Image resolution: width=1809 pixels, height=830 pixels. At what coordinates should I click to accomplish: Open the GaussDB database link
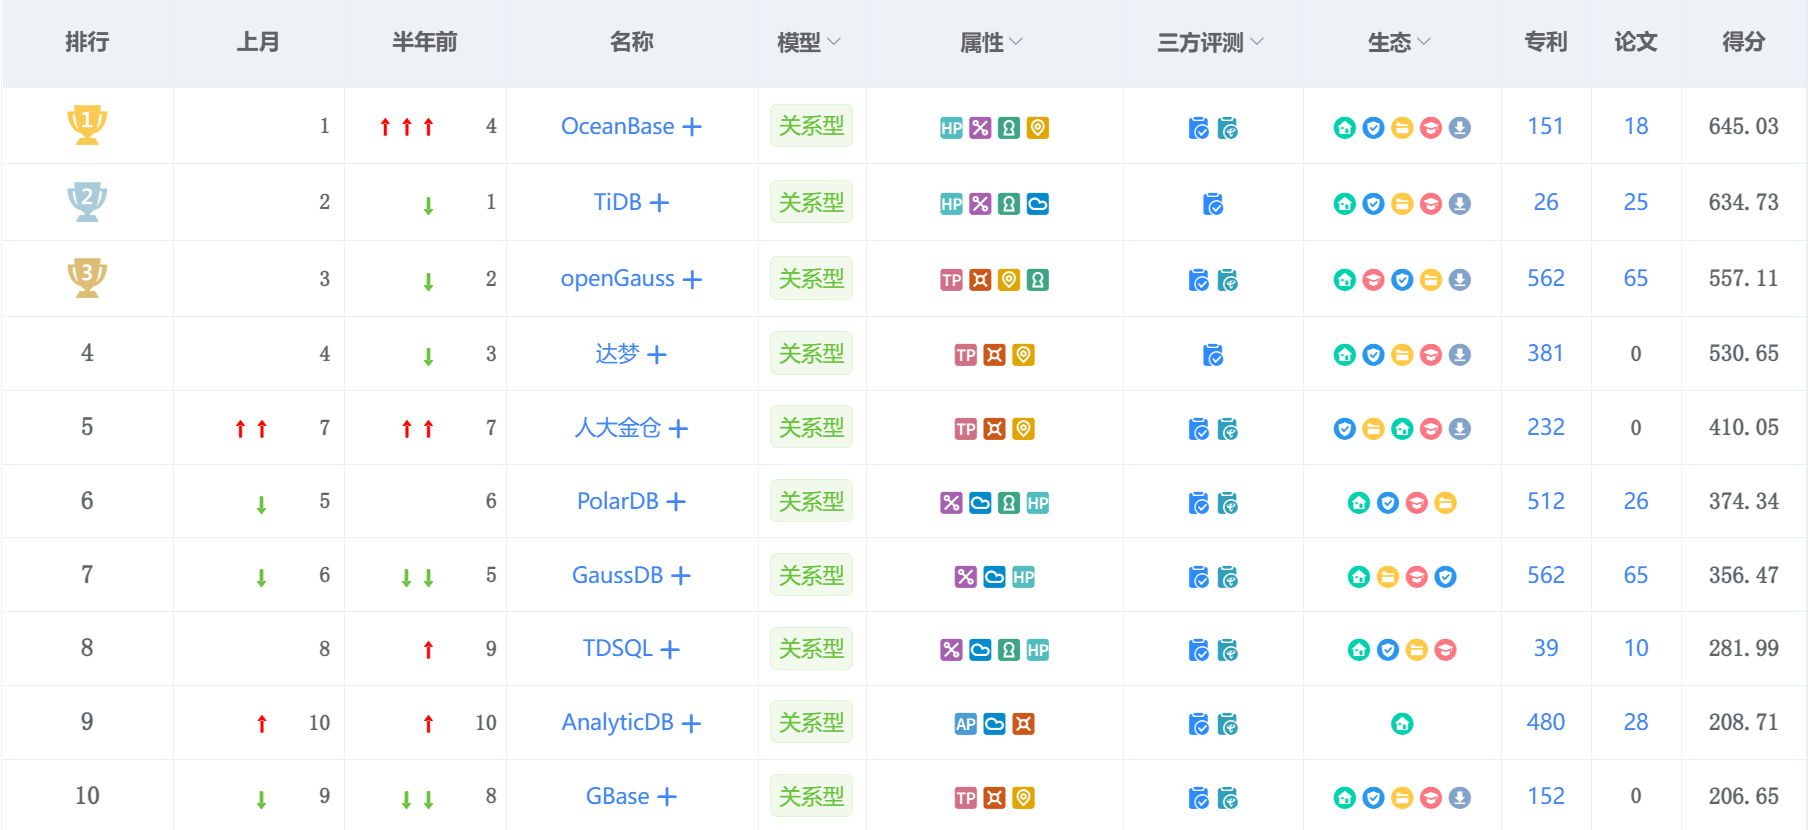coord(617,575)
